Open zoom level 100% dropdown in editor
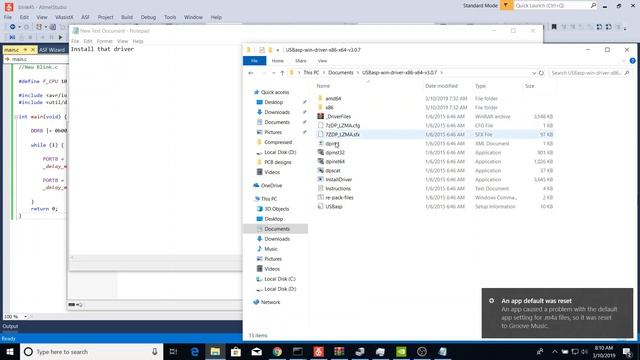Viewport: 640px width, 360px height. 25,316
